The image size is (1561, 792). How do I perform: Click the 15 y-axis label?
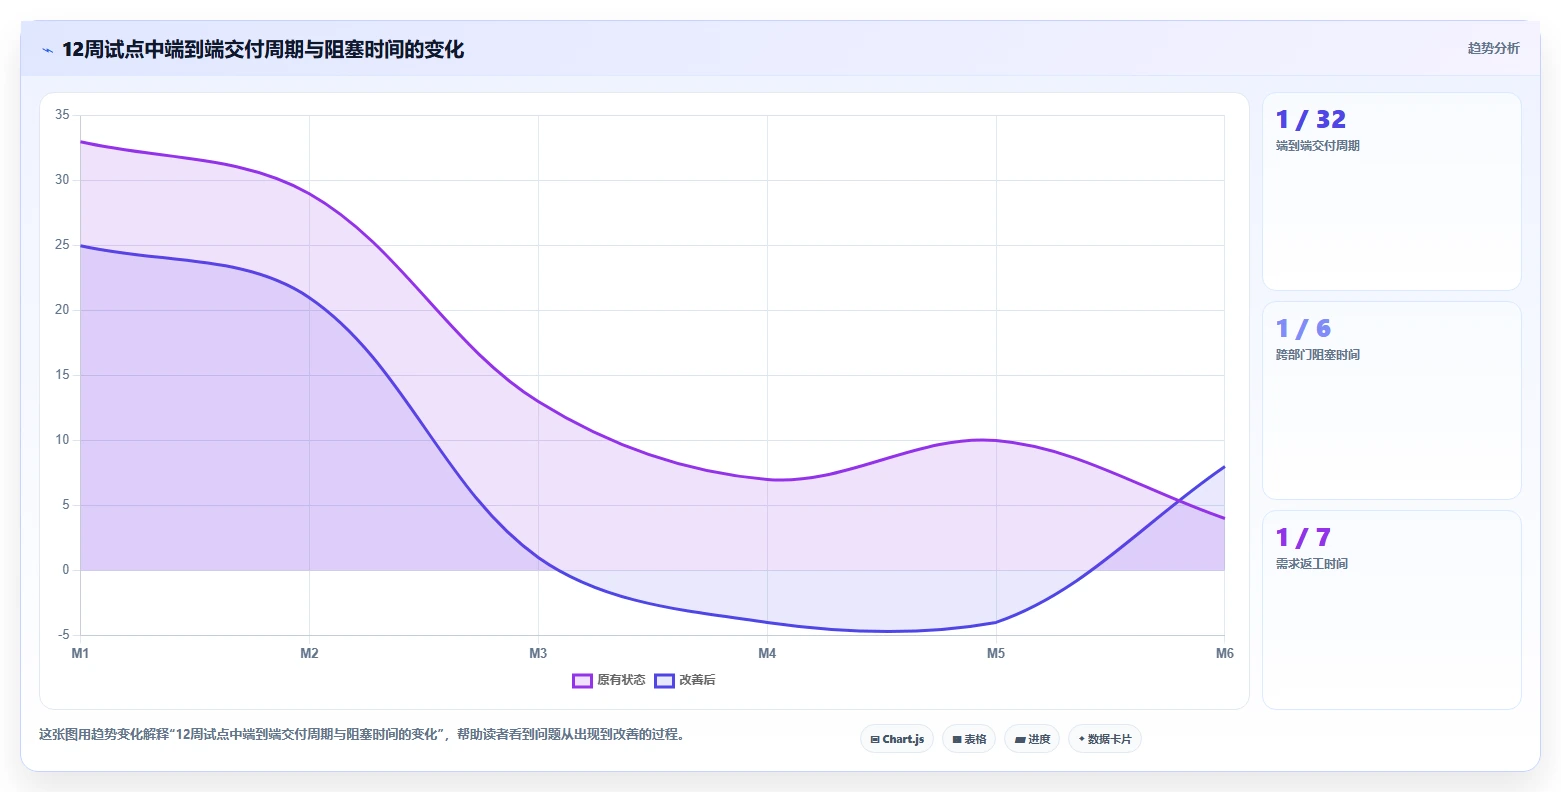pyautogui.click(x=62, y=375)
